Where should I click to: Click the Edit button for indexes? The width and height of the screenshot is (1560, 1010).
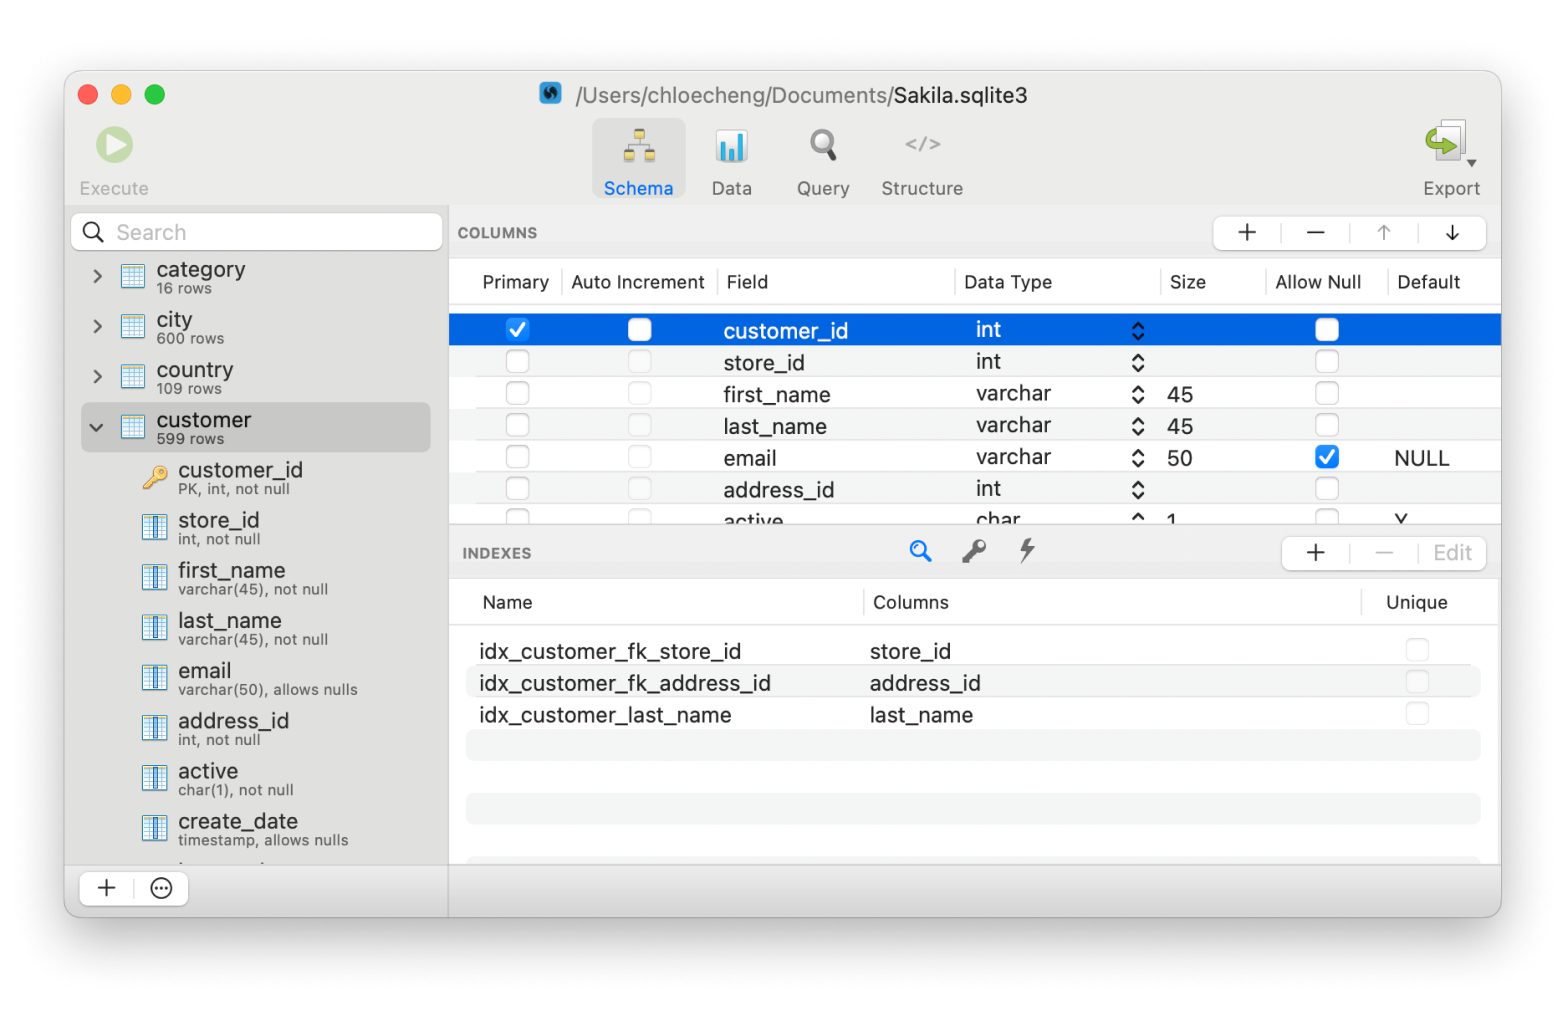pos(1452,553)
